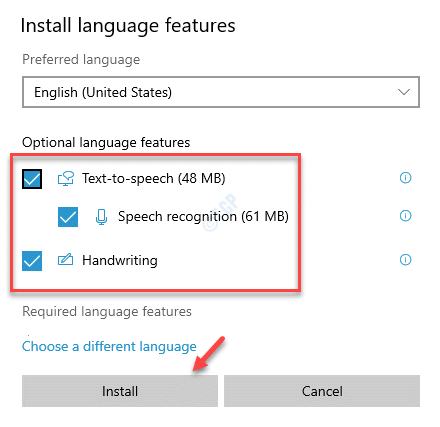Viewport: 440px width, 427px height.
Task: Uncheck the Text-to-speech checkbox
Action: (32, 179)
